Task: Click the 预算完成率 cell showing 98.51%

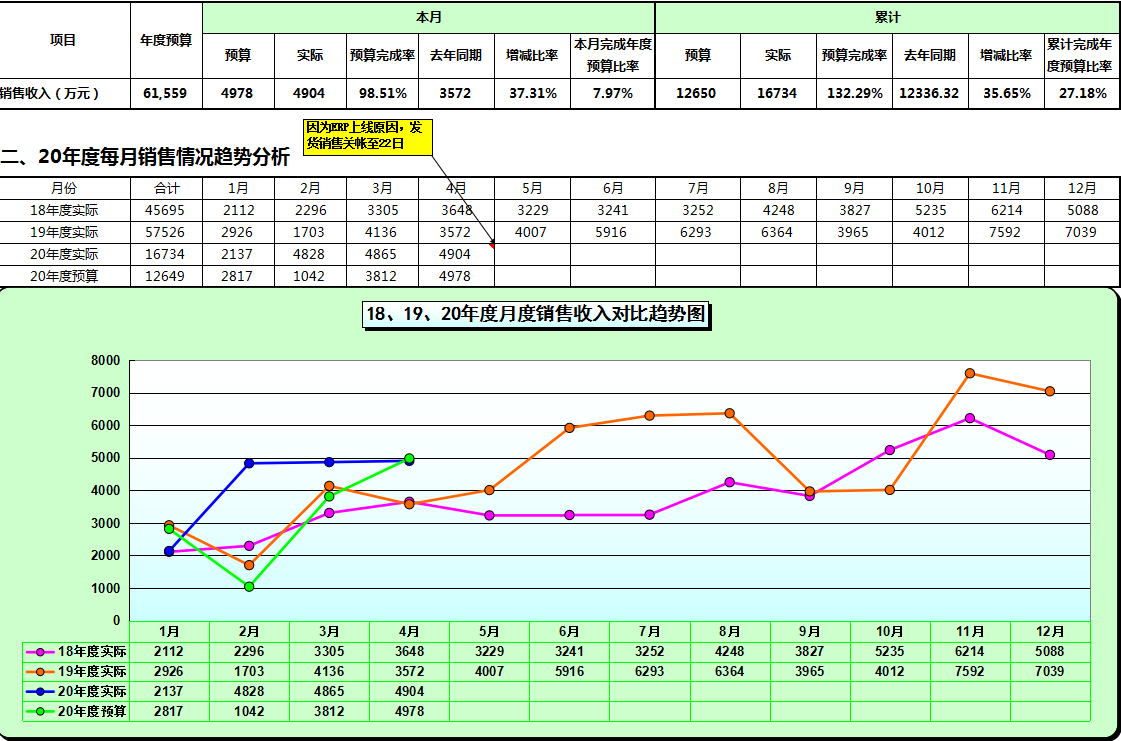Action: point(381,94)
